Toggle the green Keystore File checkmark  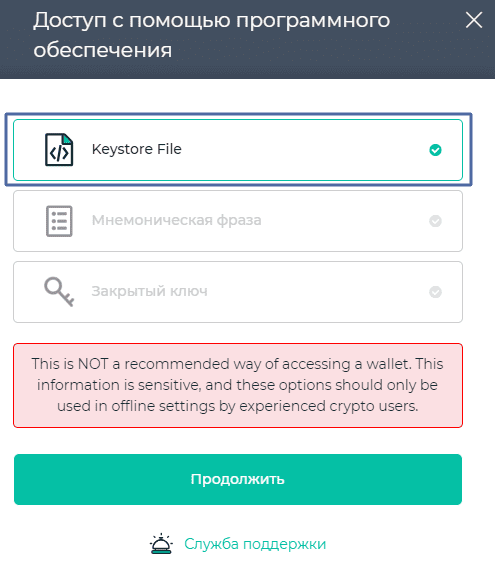click(435, 150)
